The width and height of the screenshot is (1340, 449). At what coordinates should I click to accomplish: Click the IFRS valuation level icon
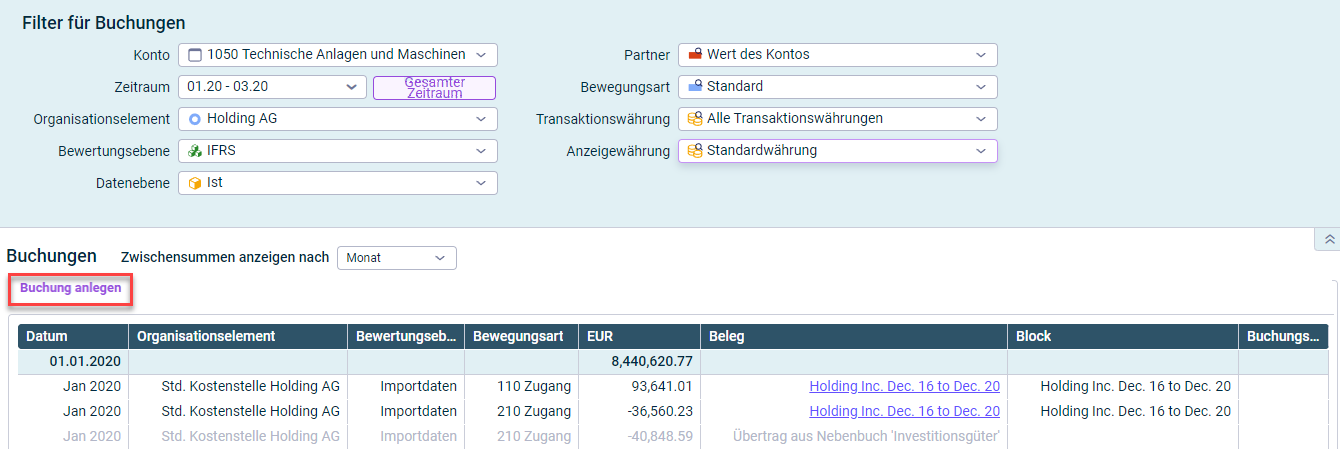194,151
